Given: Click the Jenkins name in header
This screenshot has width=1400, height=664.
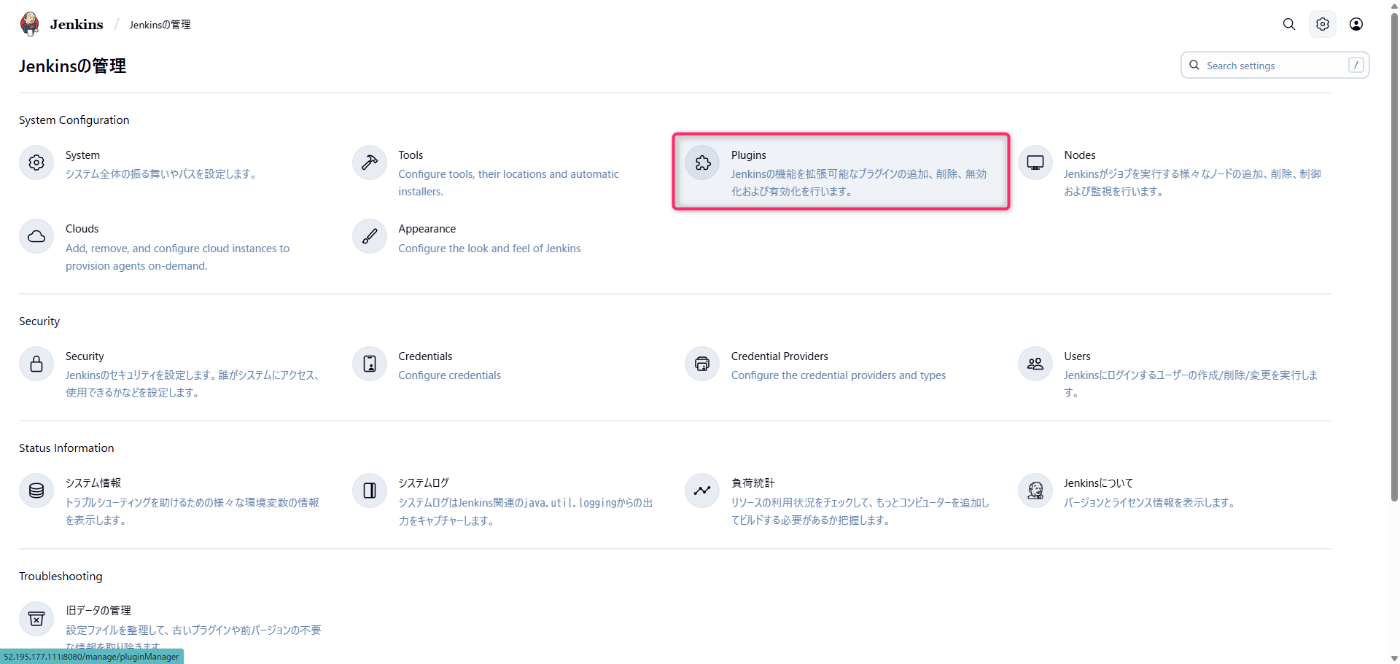Looking at the screenshot, I should 76,24.
